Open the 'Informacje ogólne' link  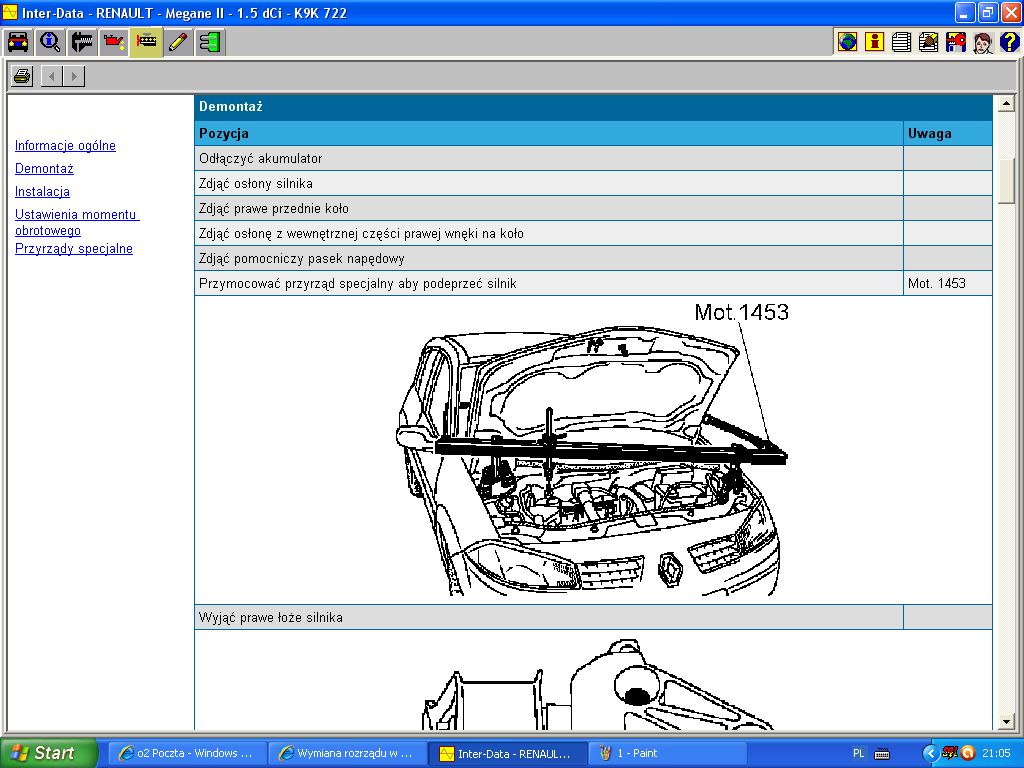point(65,146)
